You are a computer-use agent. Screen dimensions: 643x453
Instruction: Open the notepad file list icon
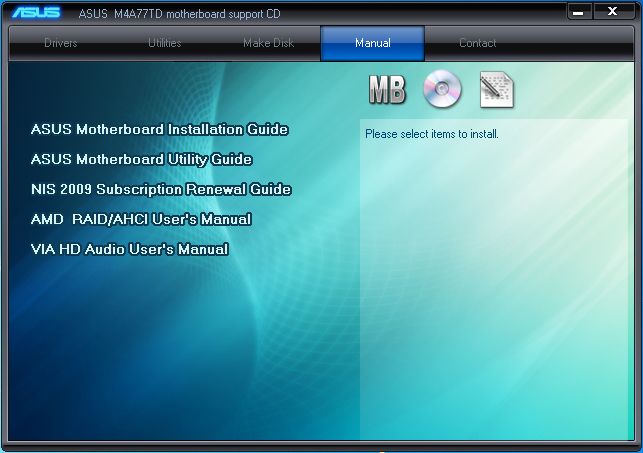[x=497, y=90]
